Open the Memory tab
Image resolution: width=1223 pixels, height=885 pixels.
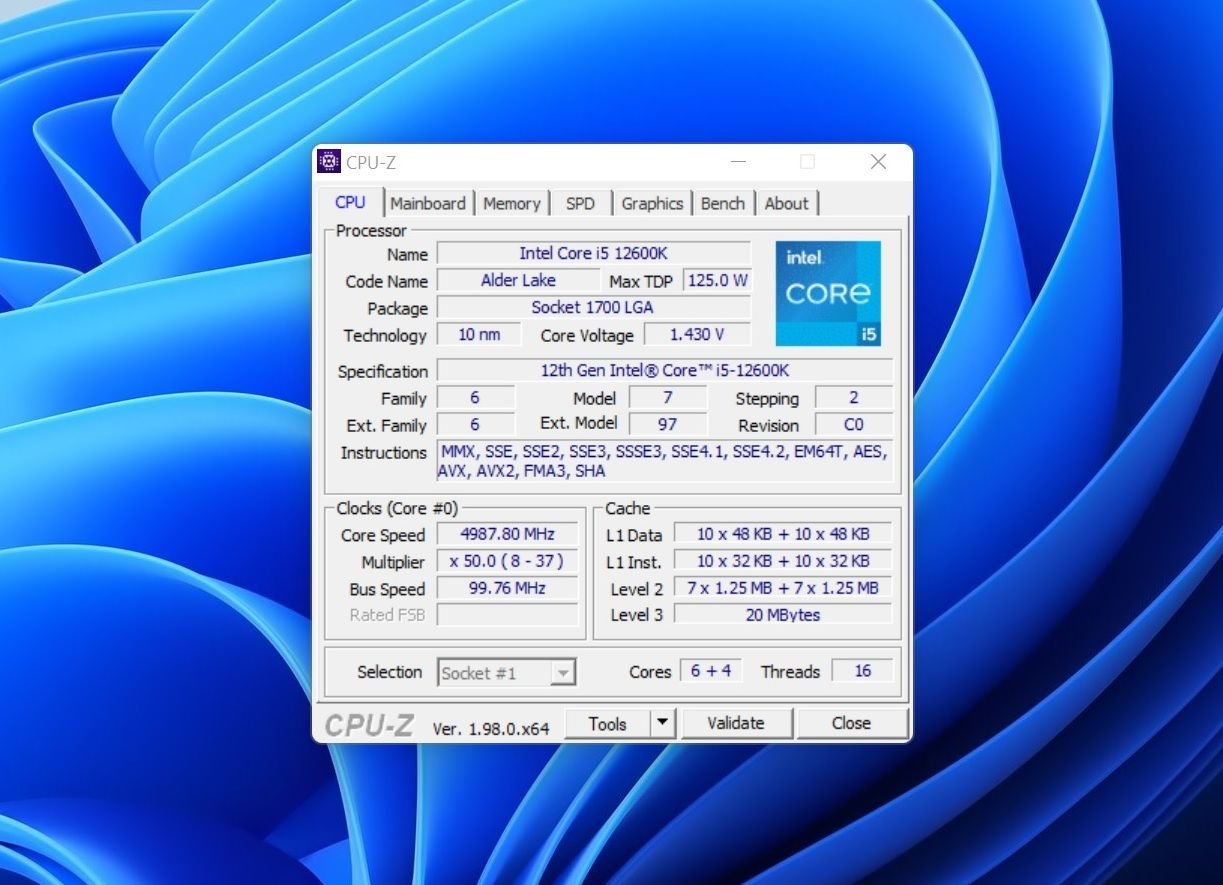pos(511,203)
